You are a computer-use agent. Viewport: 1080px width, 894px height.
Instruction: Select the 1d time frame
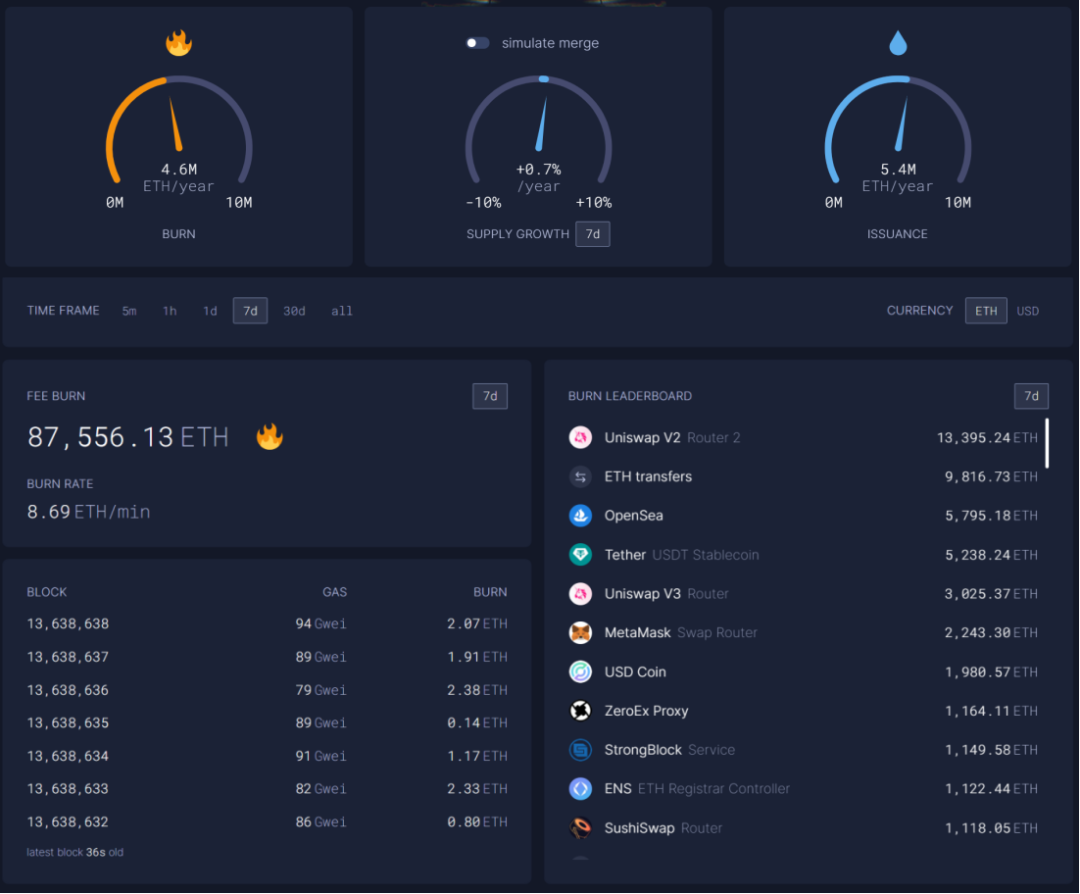click(x=210, y=311)
